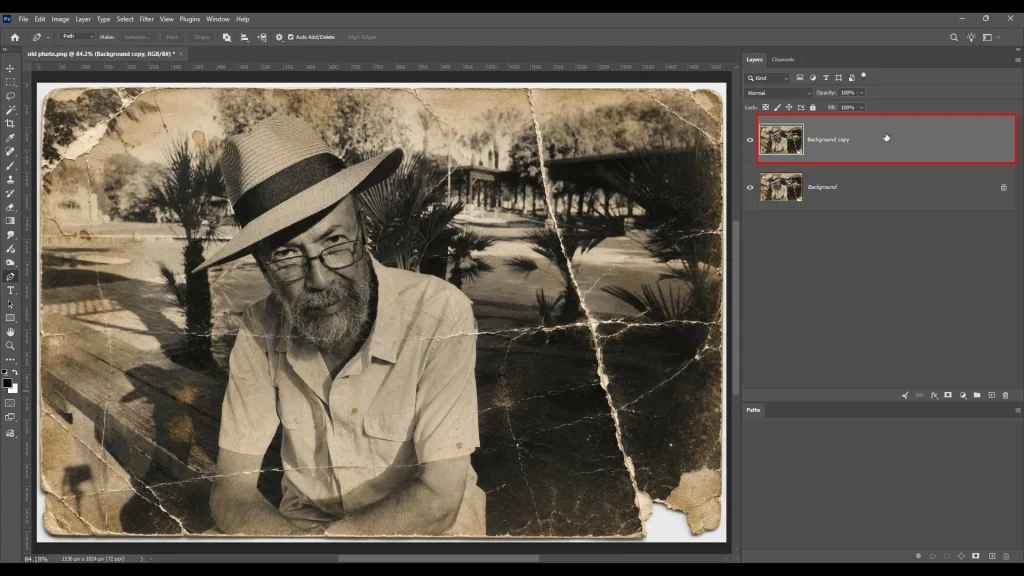Open the Image menu
The height and width of the screenshot is (576, 1024).
[60, 19]
